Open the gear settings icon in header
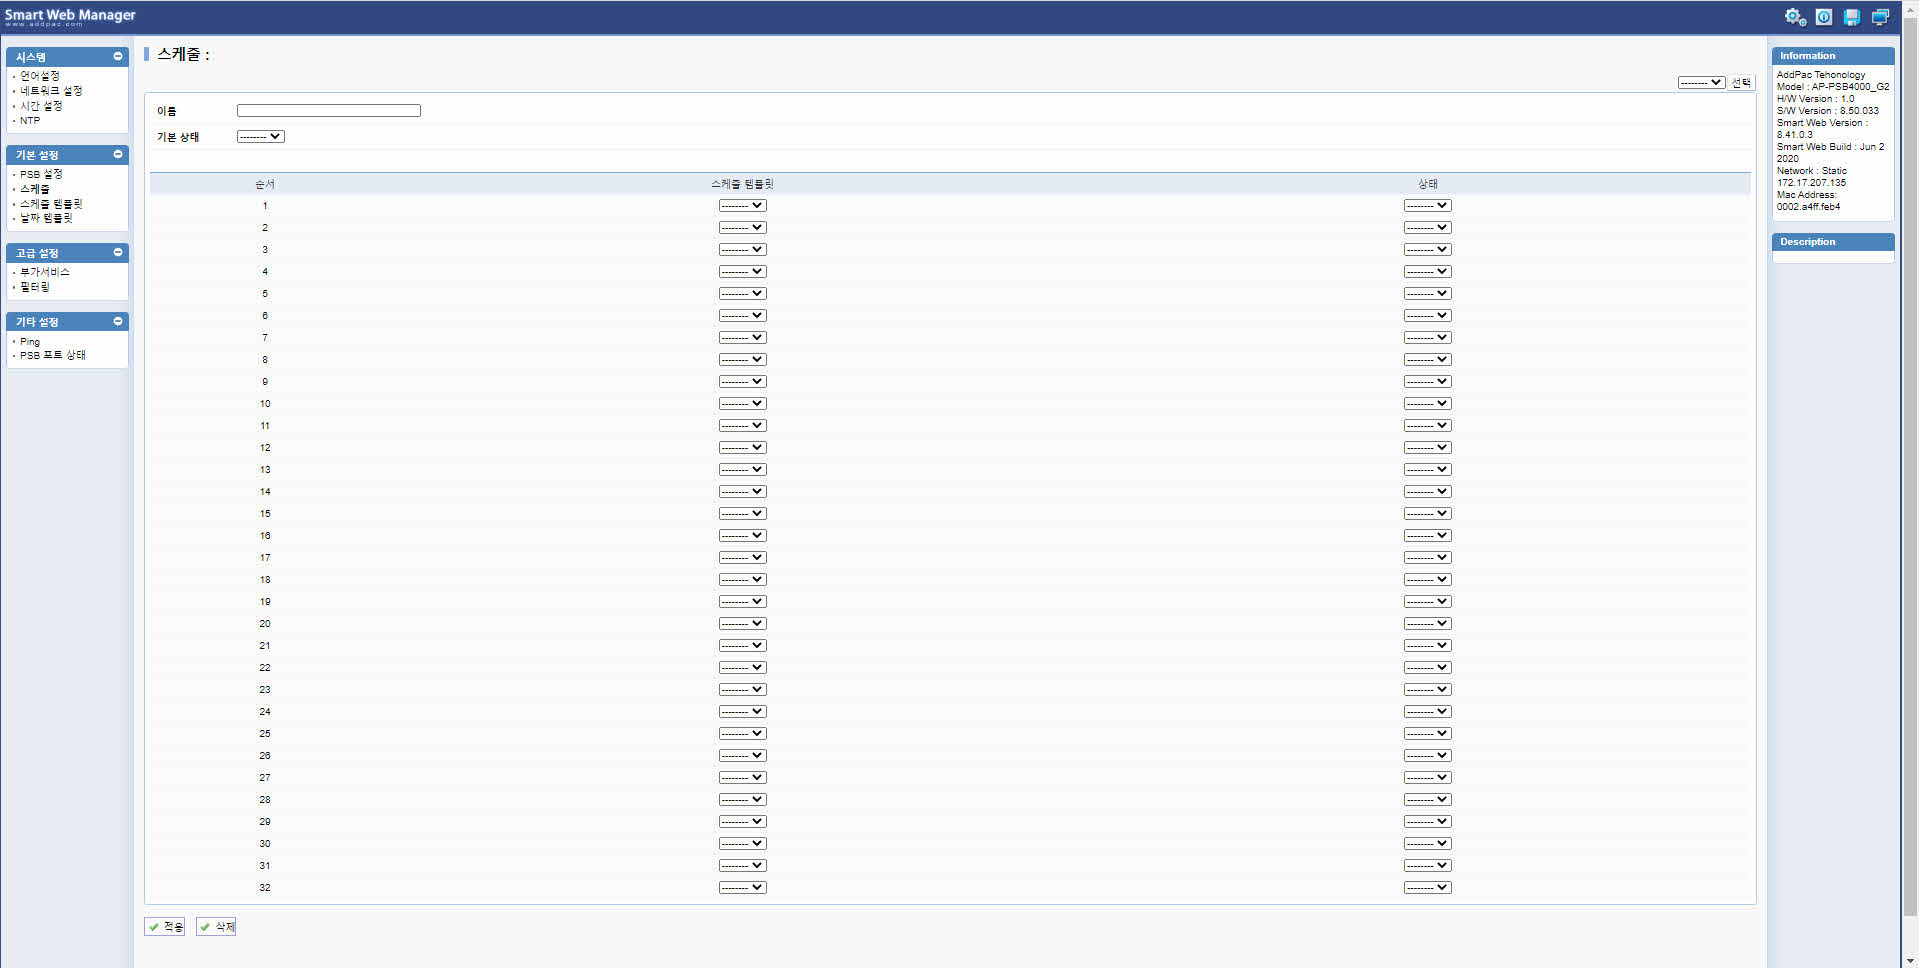 point(1795,17)
